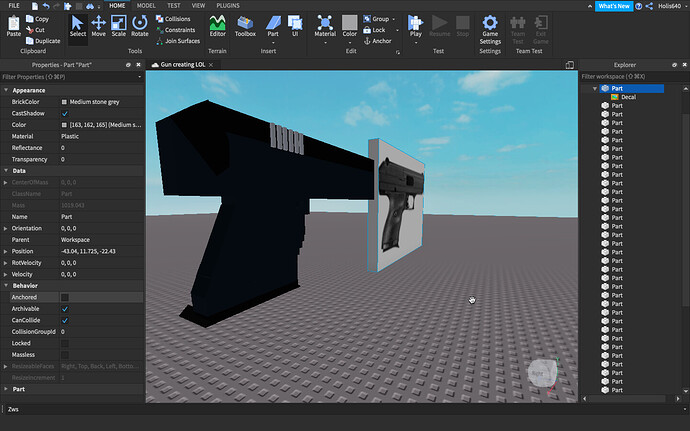Collapse the Appearance section

pos(6,90)
